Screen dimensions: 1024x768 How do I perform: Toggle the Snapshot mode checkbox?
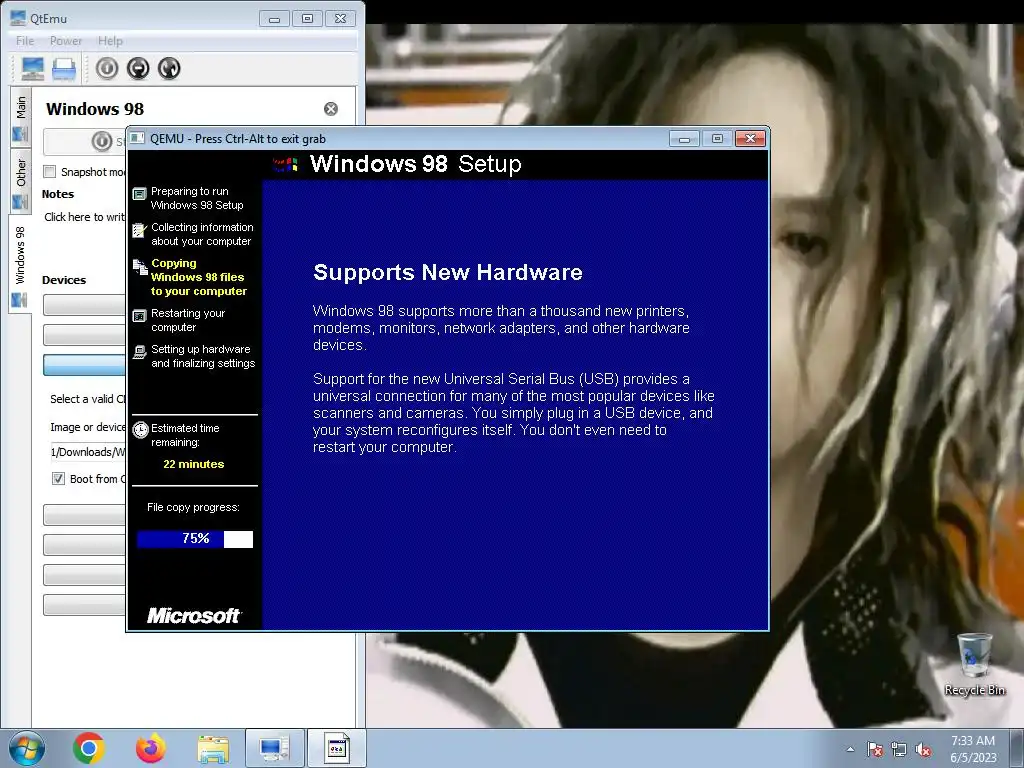point(50,172)
